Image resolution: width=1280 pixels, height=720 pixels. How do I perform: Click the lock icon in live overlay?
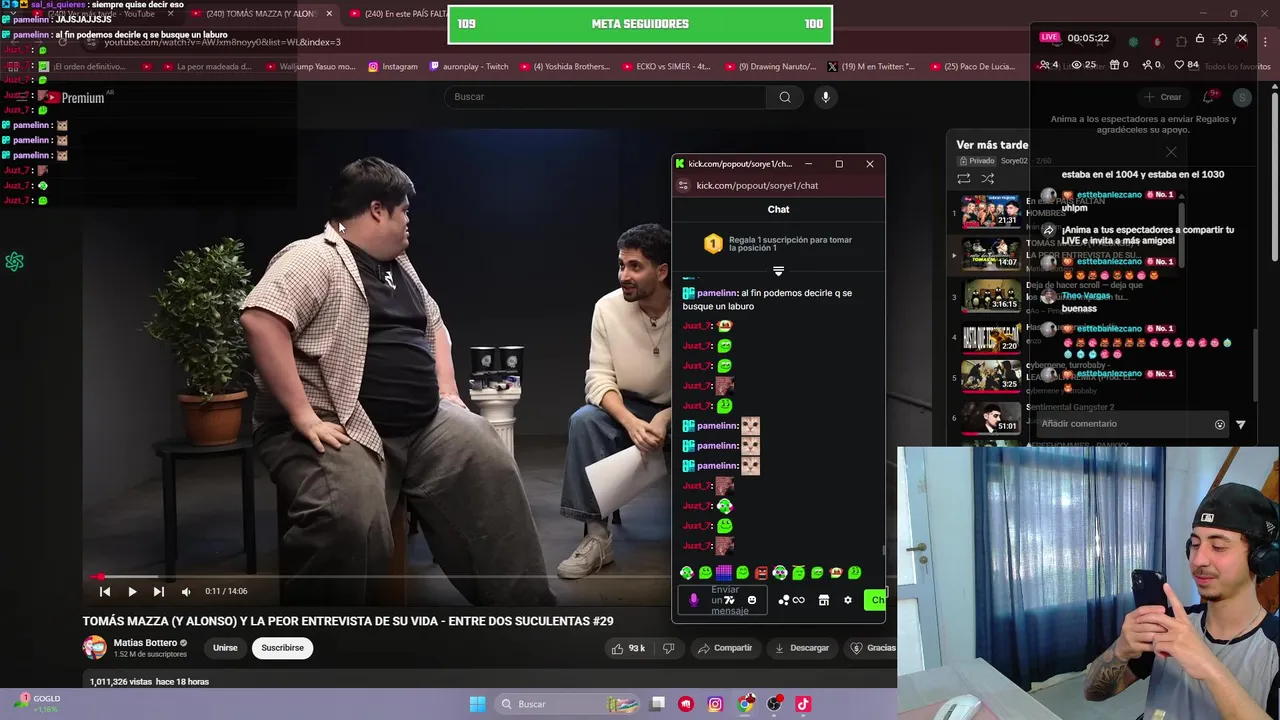point(1200,39)
